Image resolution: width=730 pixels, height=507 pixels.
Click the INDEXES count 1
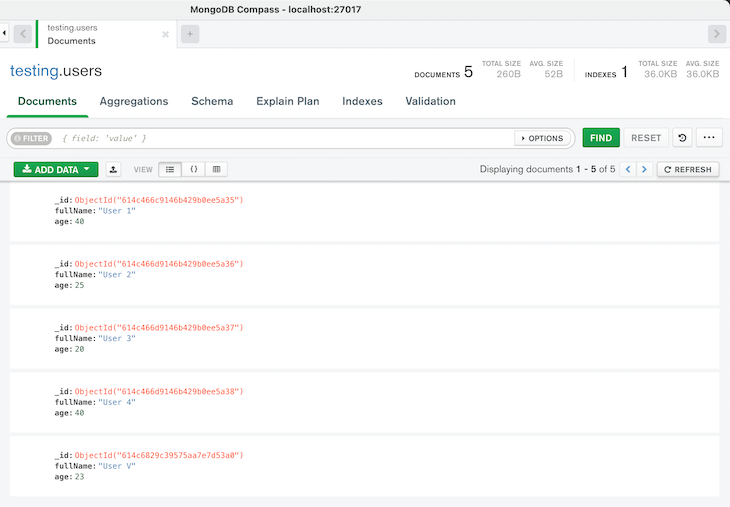click(624, 72)
